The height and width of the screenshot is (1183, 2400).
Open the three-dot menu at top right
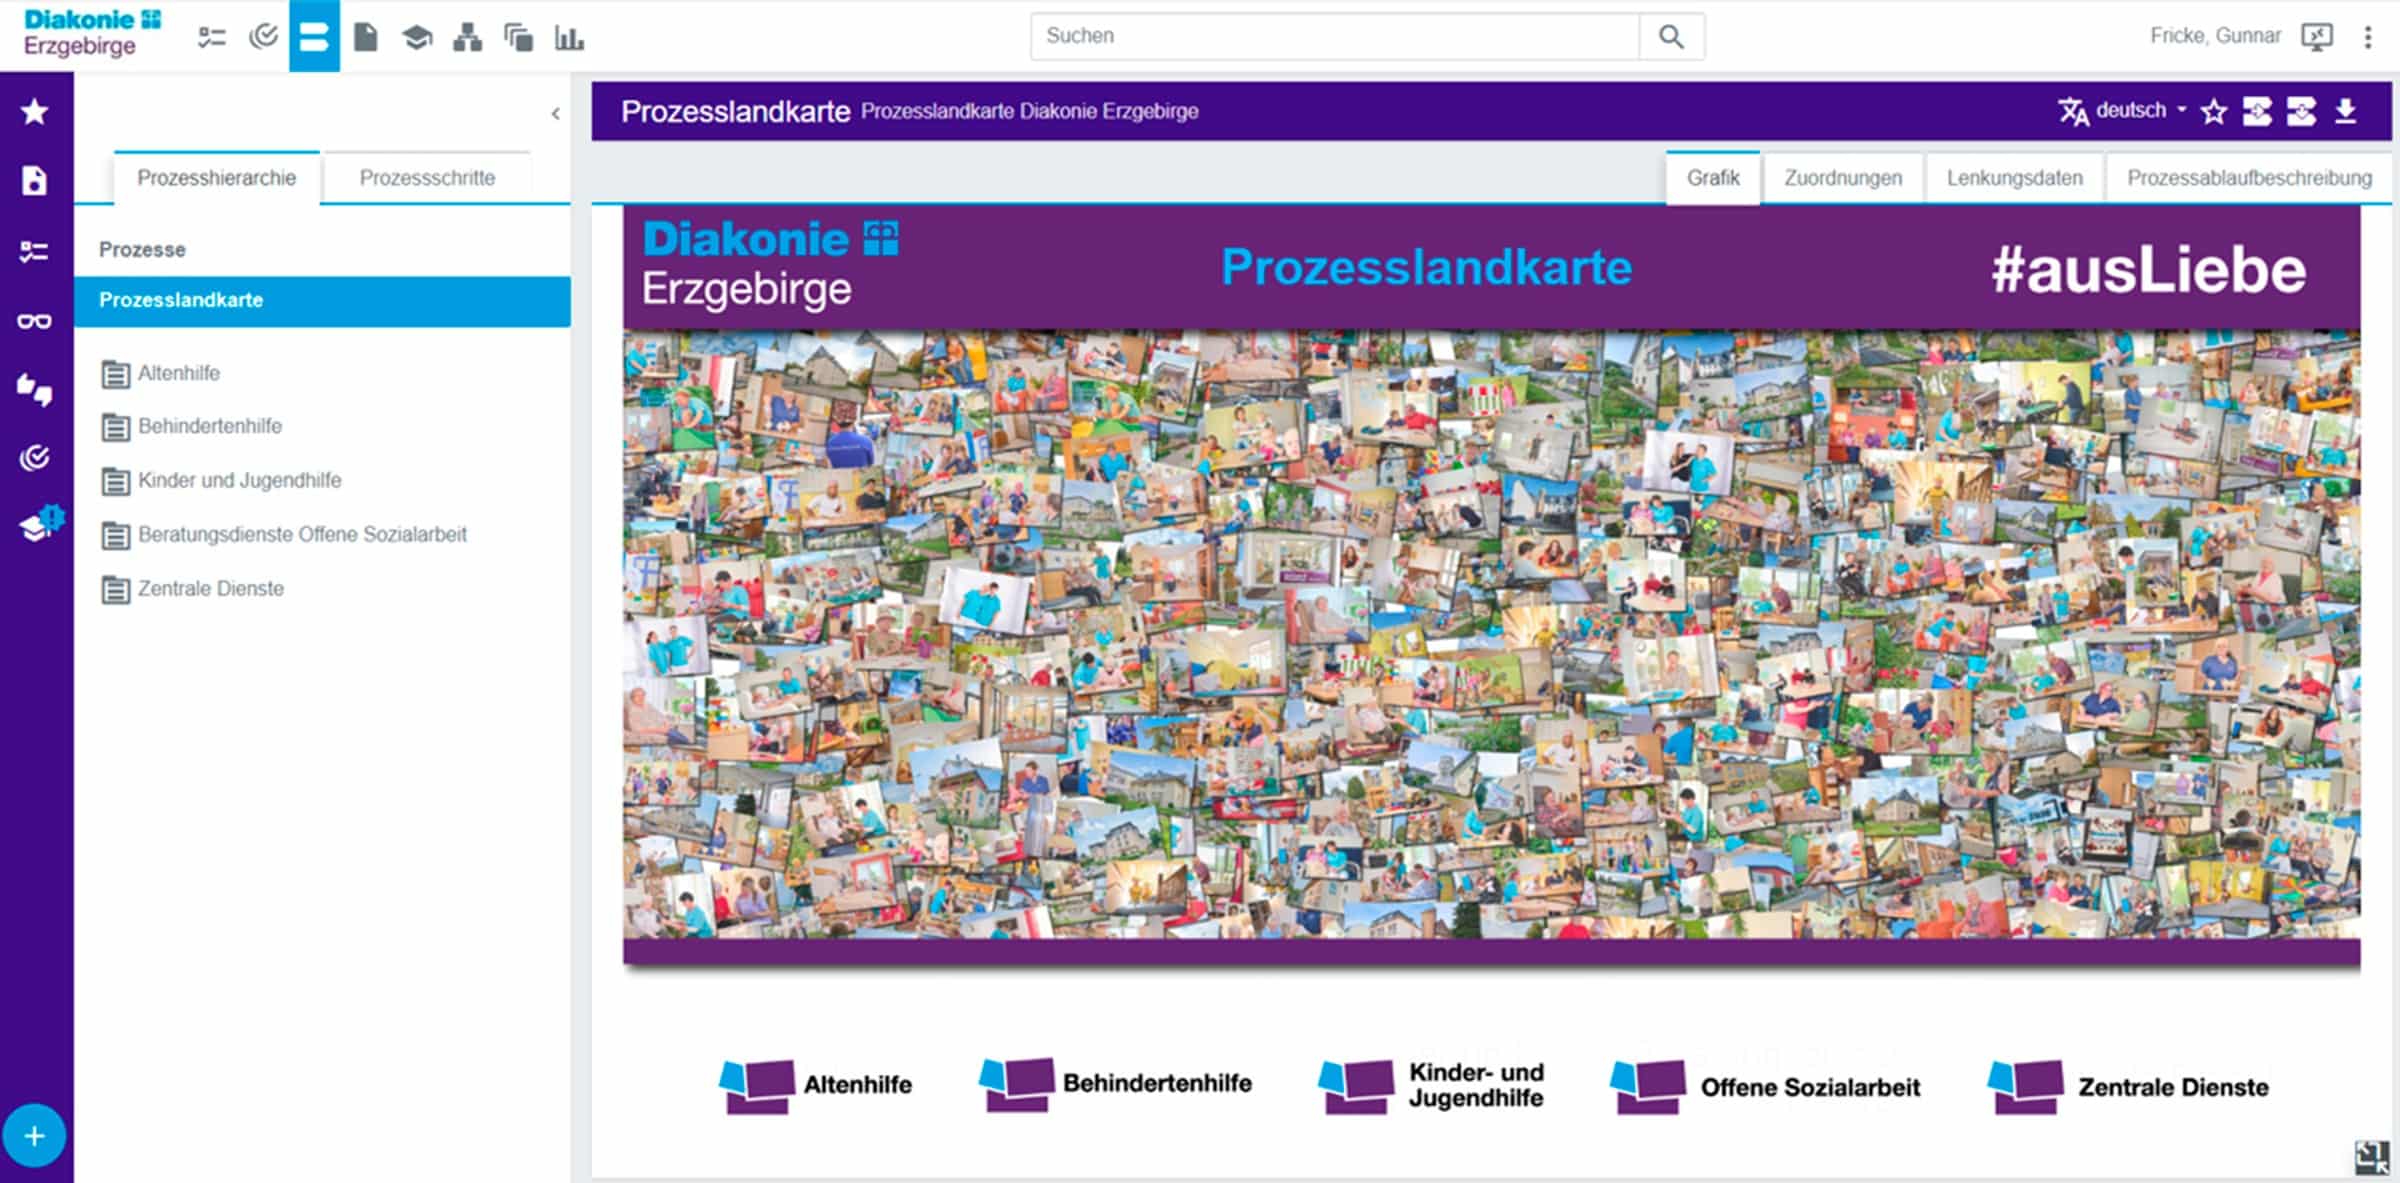(x=2367, y=37)
